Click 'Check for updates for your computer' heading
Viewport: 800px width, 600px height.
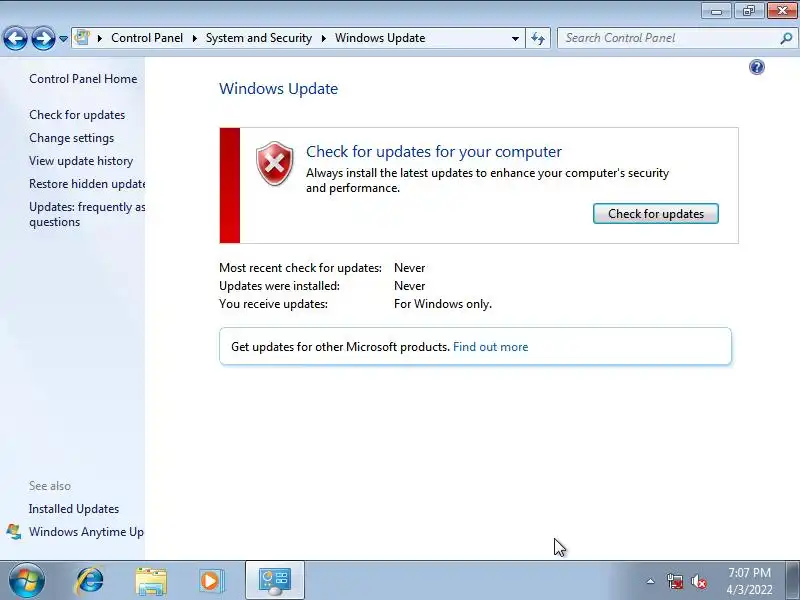coord(434,152)
